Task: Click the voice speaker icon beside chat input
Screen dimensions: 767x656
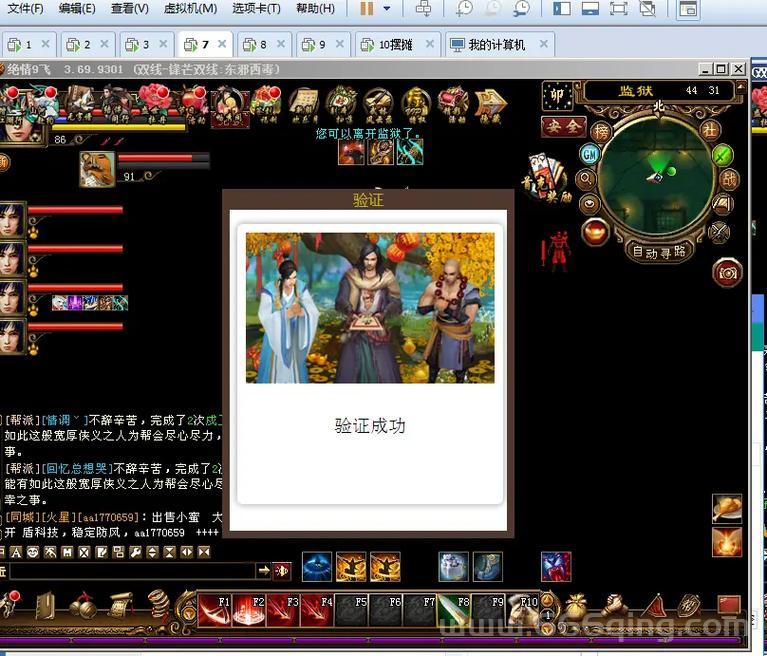Action: pyautogui.click(x=282, y=571)
